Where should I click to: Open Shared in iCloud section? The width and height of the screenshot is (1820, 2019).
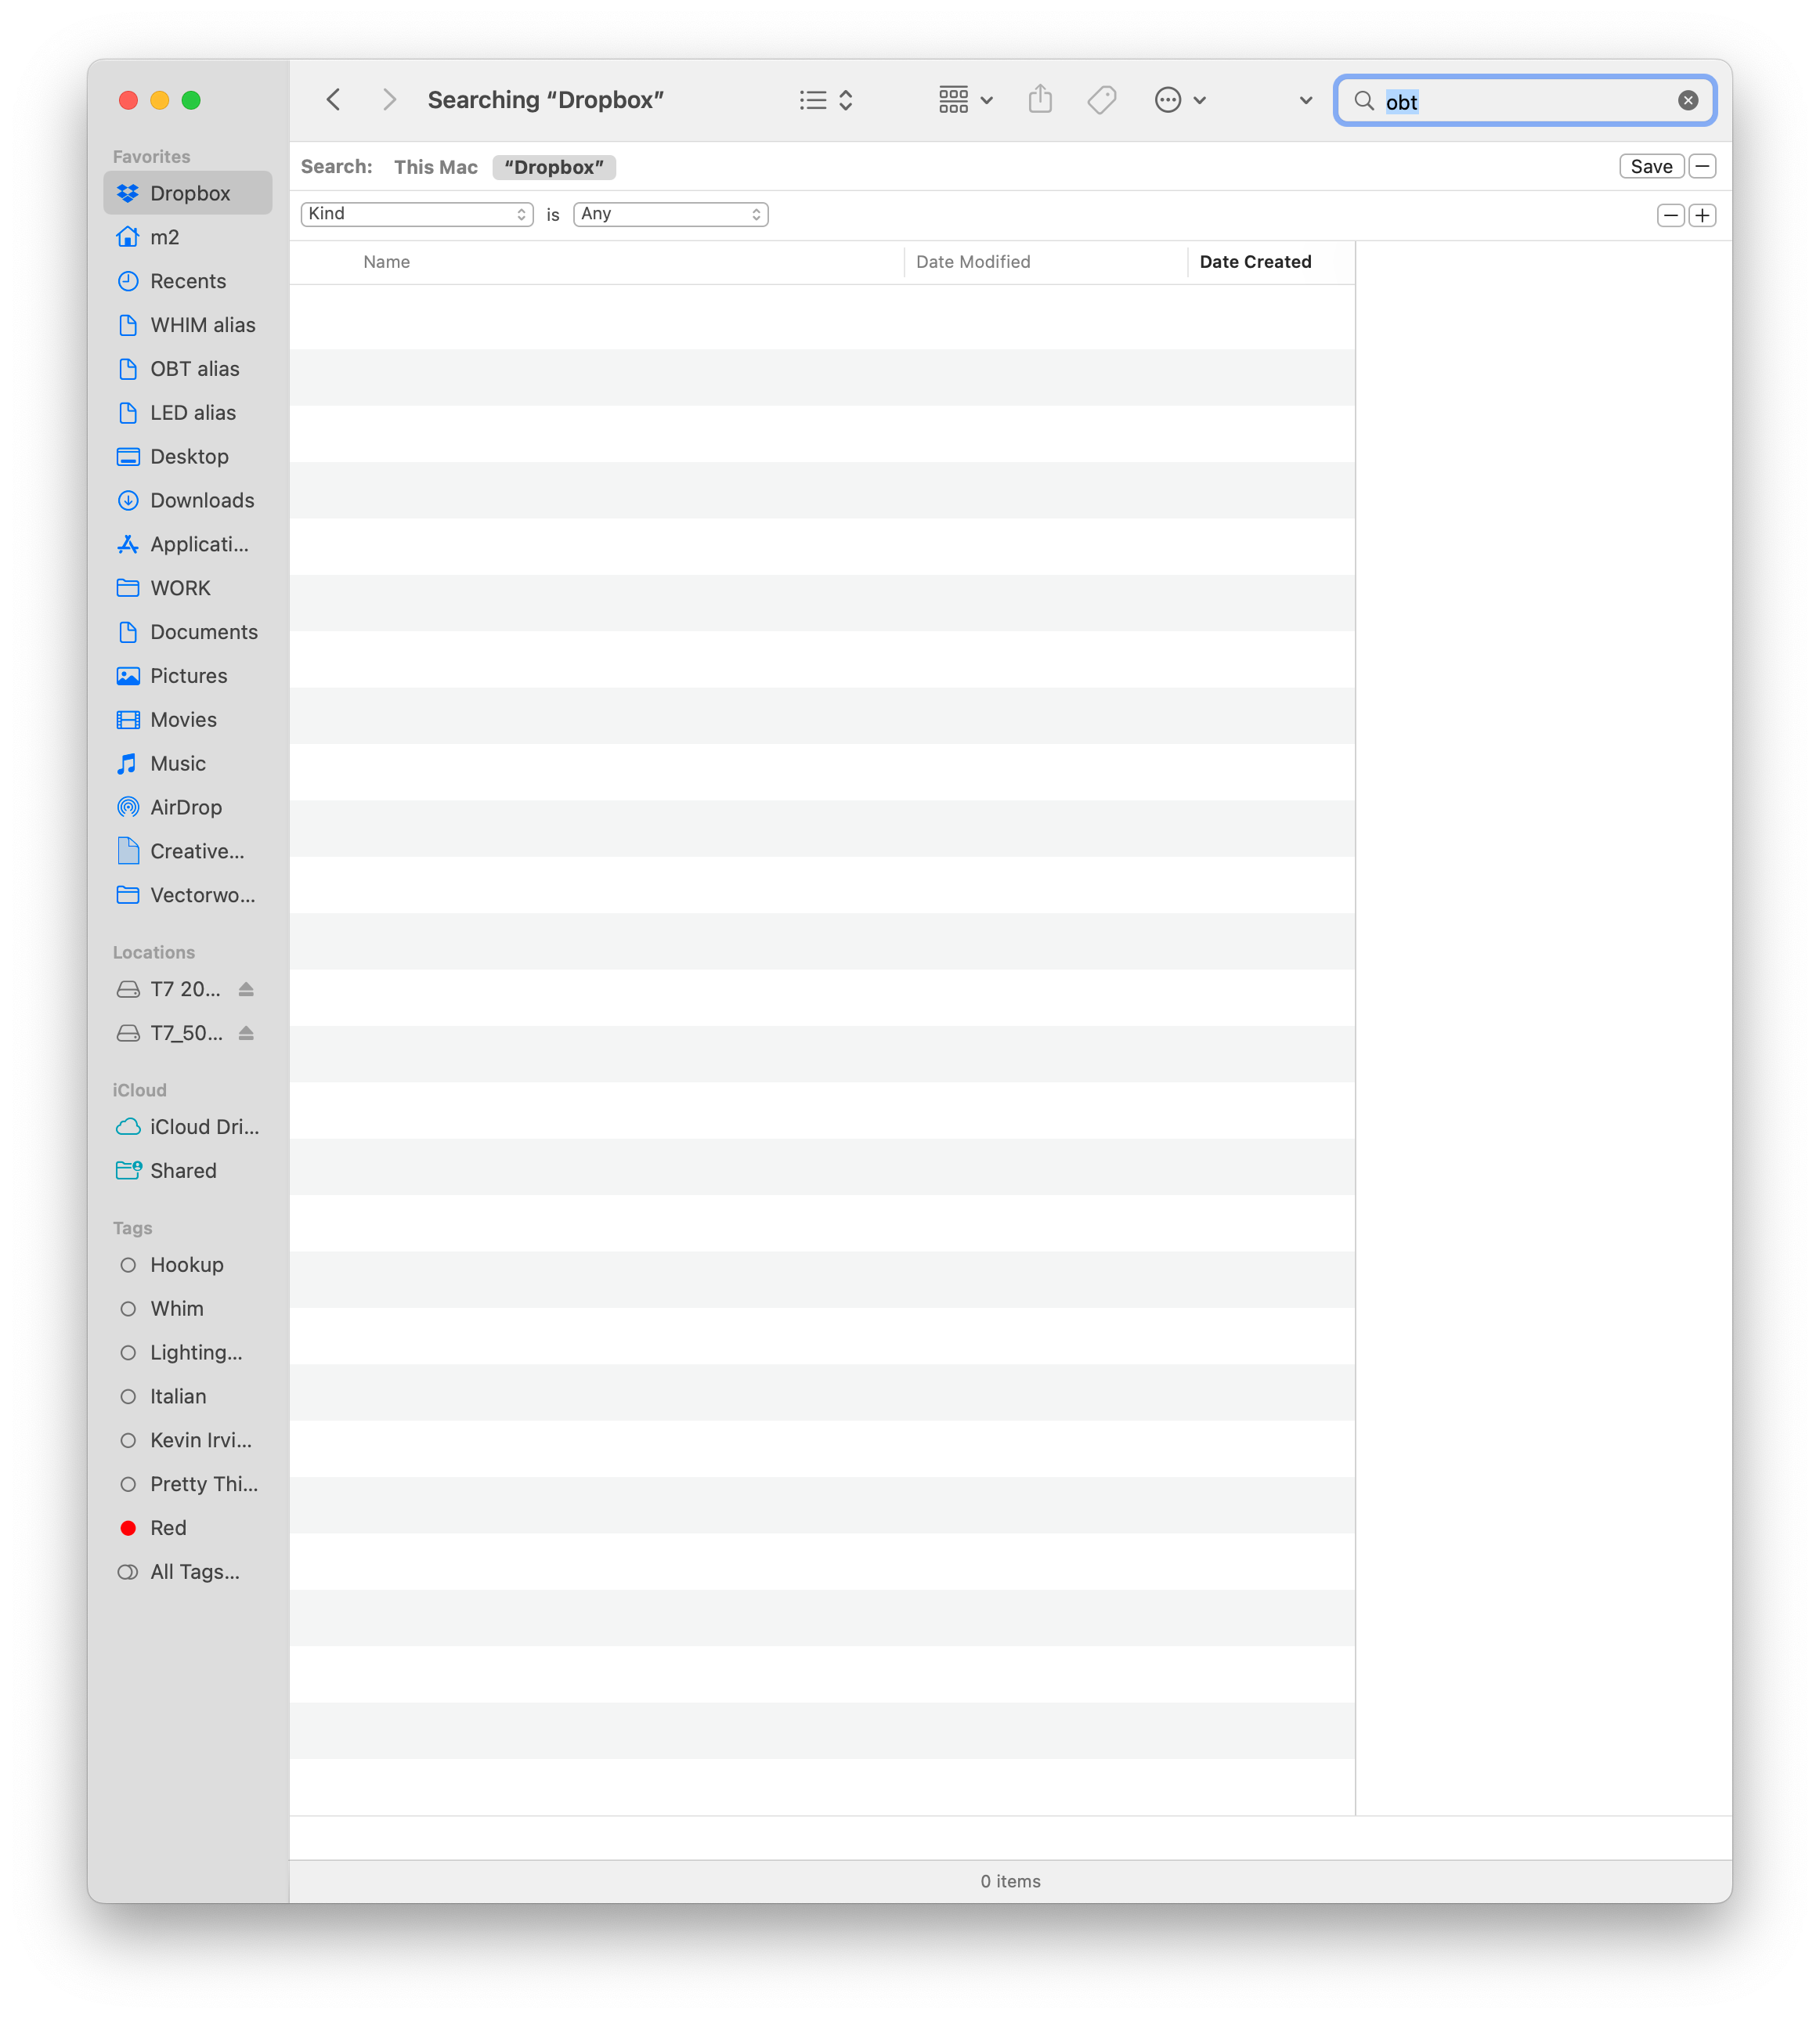tap(188, 1171)
